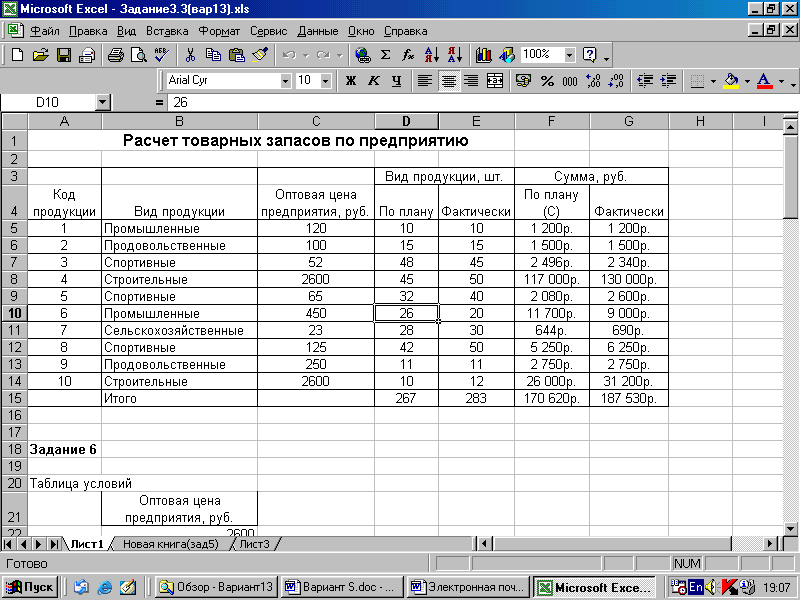The image size is (800, 600).
Task: Open Office Assistant help icon
Action: pyautogui.click(x=590, y=55)
